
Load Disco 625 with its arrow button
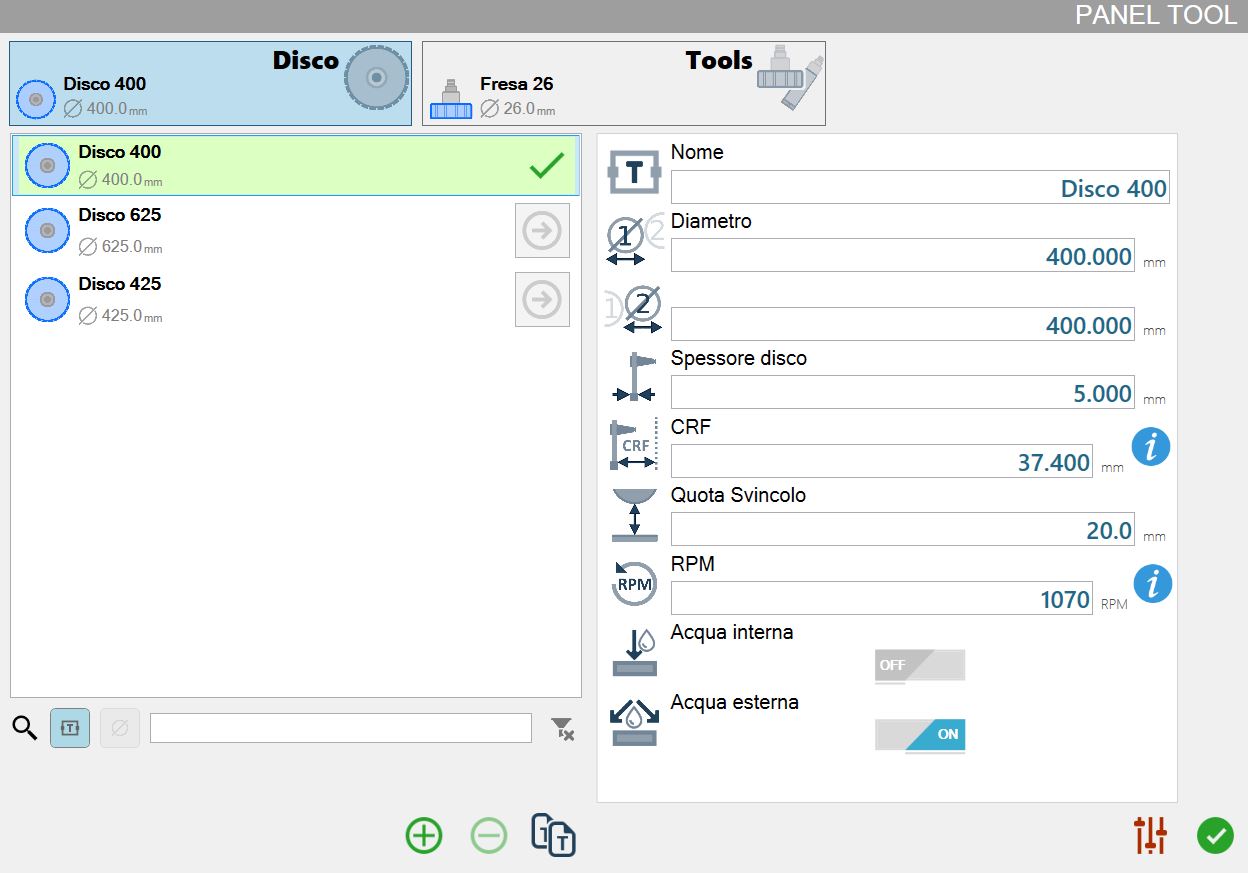(x=542, y=231)
